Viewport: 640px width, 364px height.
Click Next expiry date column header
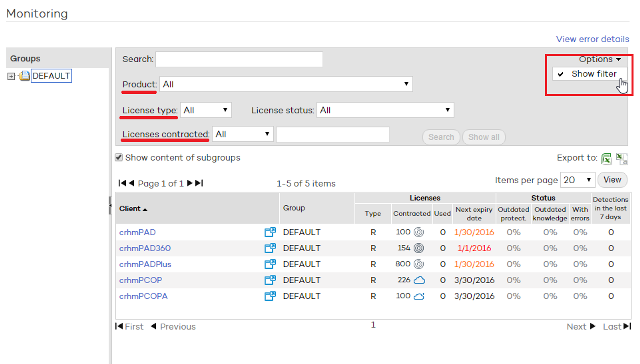click(474, 214)
